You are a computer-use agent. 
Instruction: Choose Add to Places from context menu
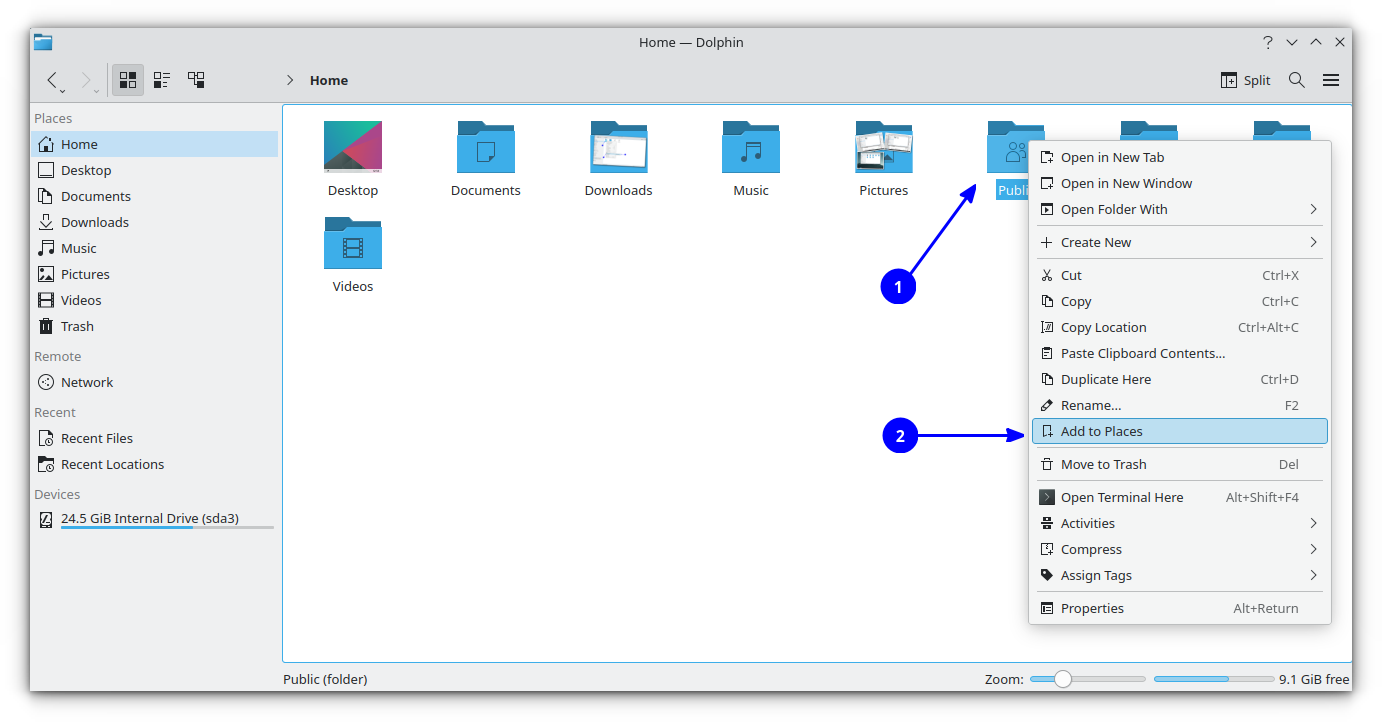click(x=1101, y=431)
